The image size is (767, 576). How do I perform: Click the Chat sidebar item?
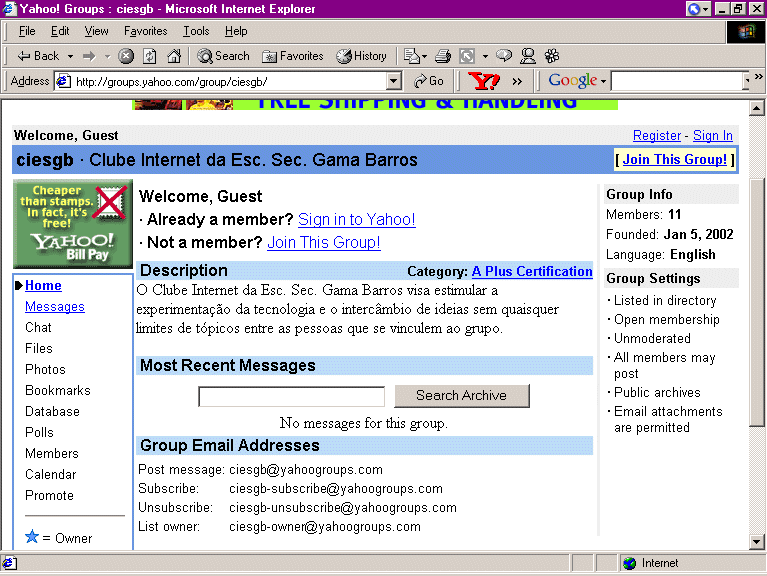tap(38, 328)
